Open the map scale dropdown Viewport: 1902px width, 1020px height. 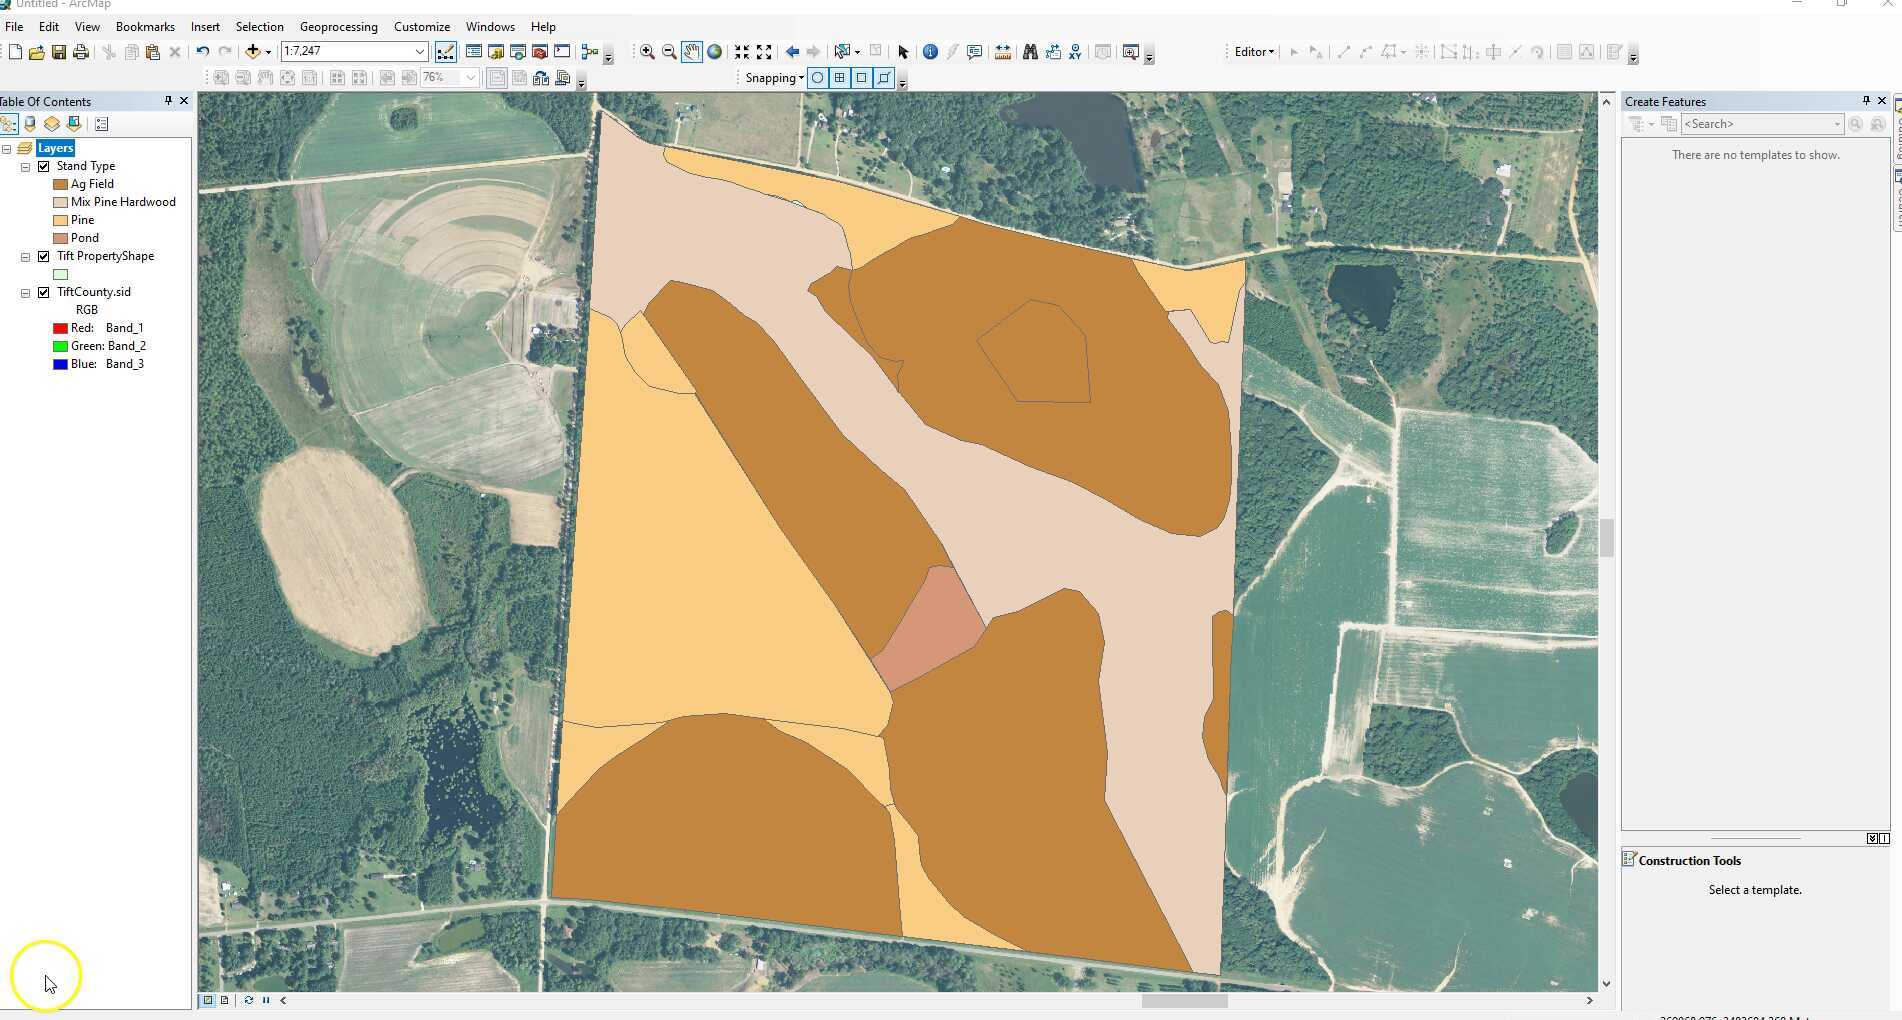click(x=422, y=51)
